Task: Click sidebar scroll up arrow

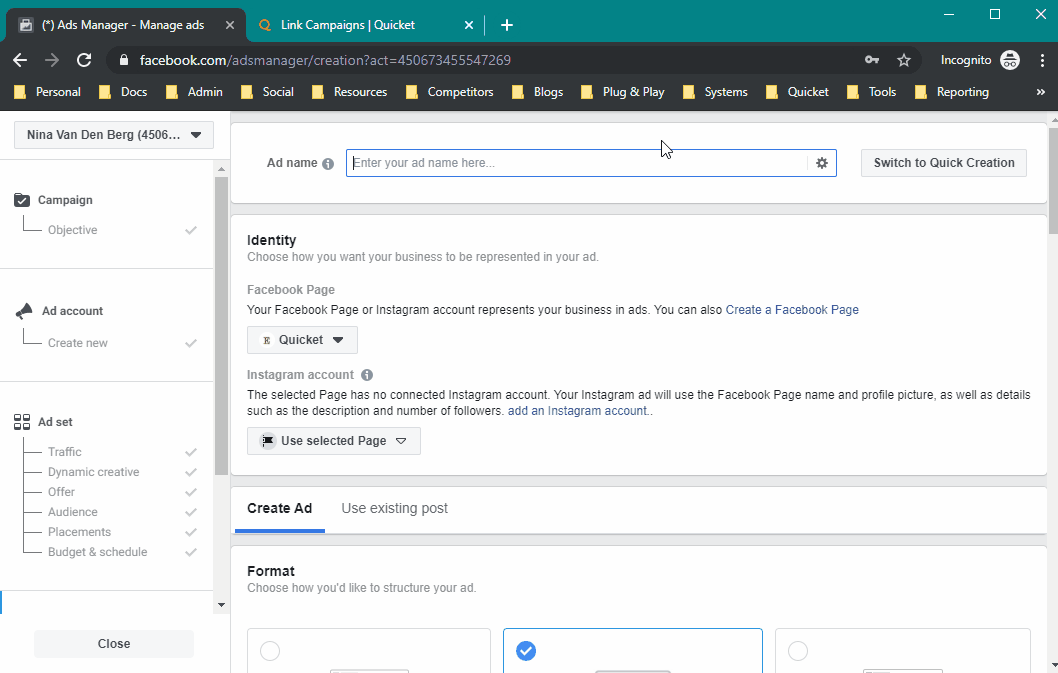Action: (221, 169)
